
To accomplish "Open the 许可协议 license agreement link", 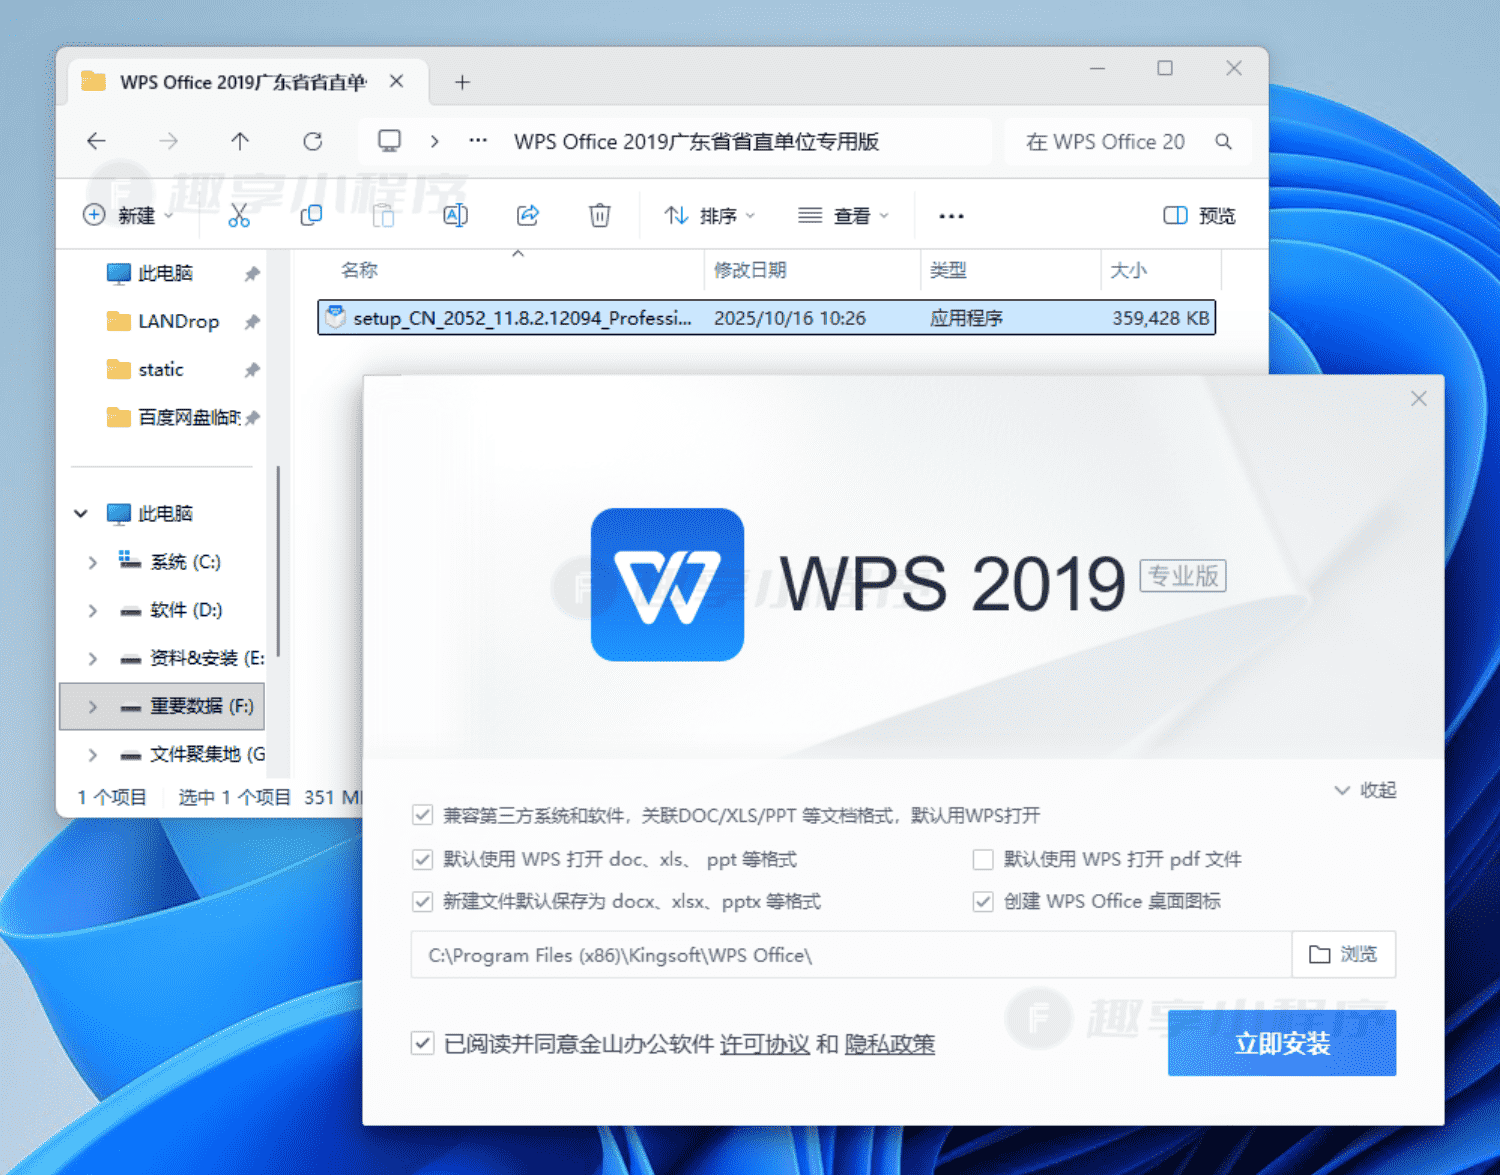I will [765, 1044].
